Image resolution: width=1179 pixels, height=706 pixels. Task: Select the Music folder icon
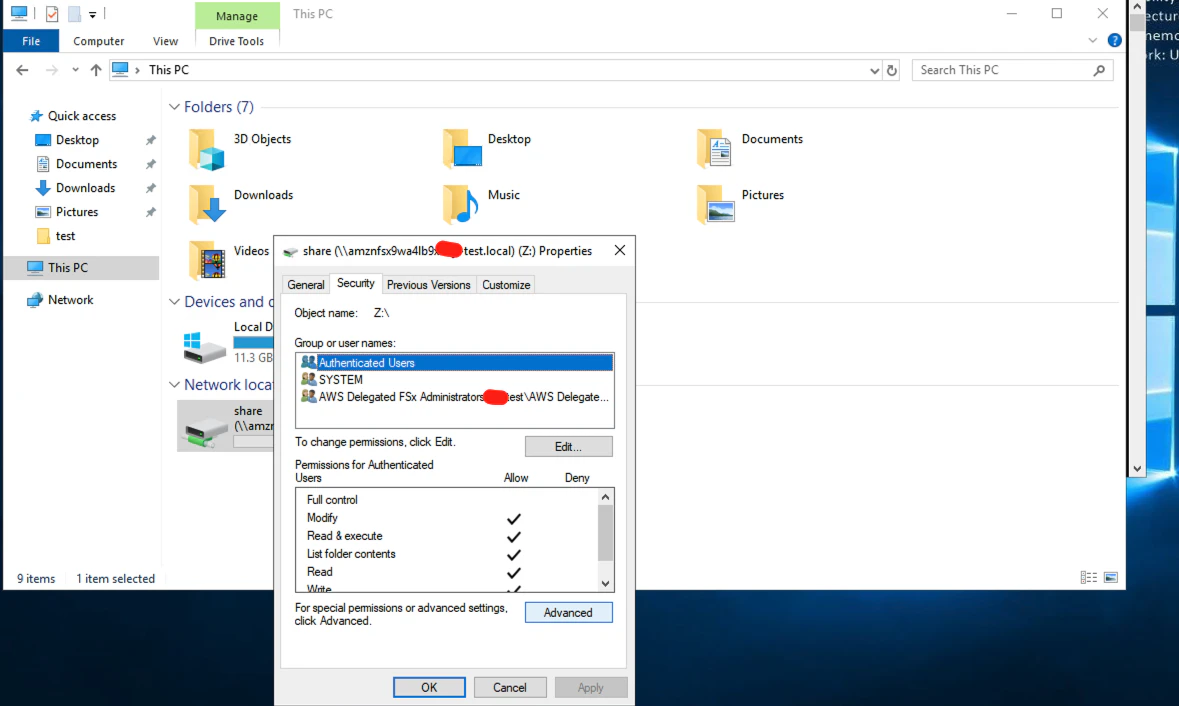click(460, 205)
